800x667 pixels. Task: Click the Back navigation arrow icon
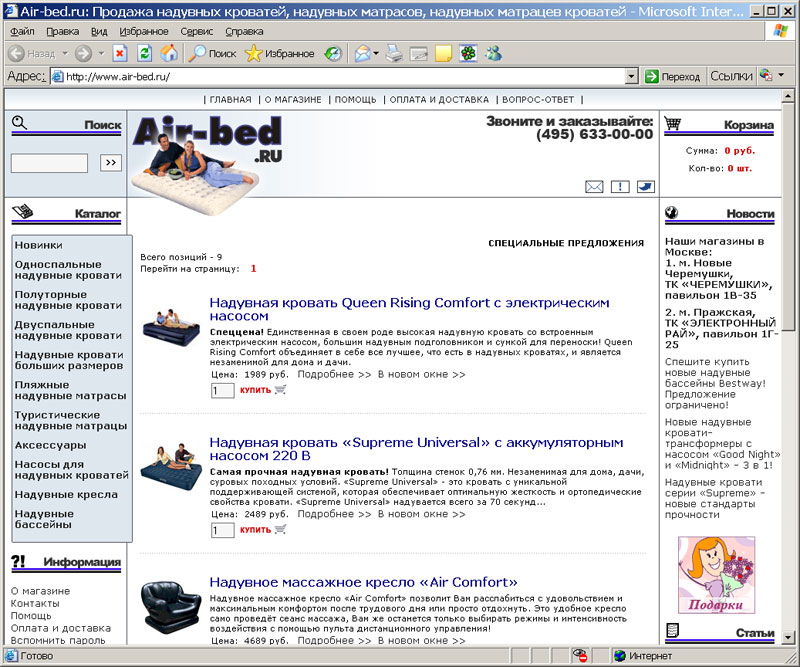17,53
